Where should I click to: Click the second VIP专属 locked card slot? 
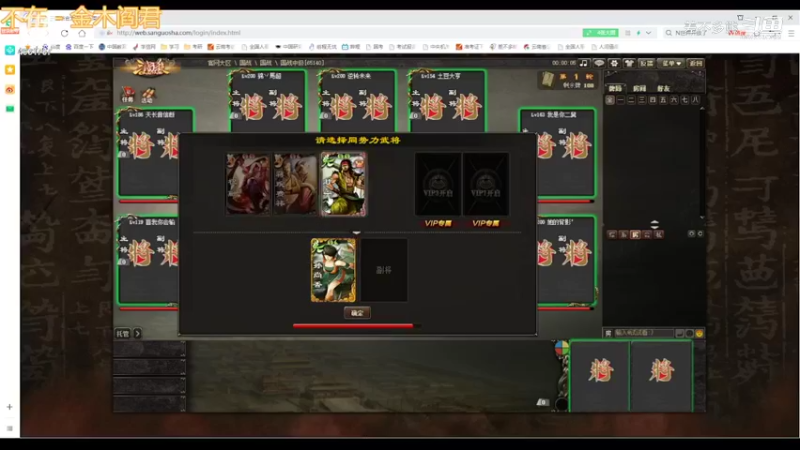(x=486, y=184)
